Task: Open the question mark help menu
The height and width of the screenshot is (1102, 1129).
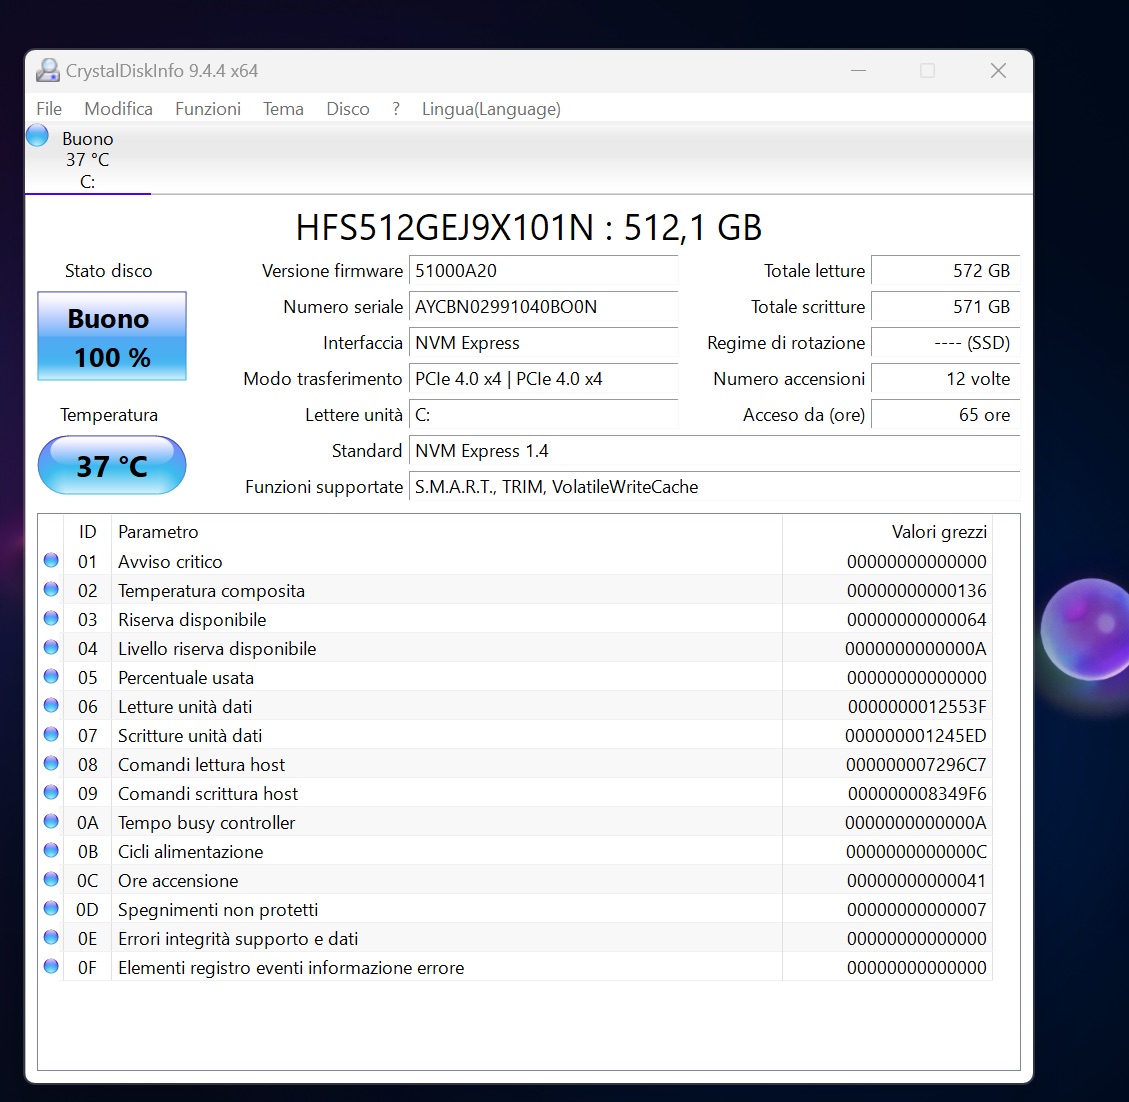Action: (396, 109)
